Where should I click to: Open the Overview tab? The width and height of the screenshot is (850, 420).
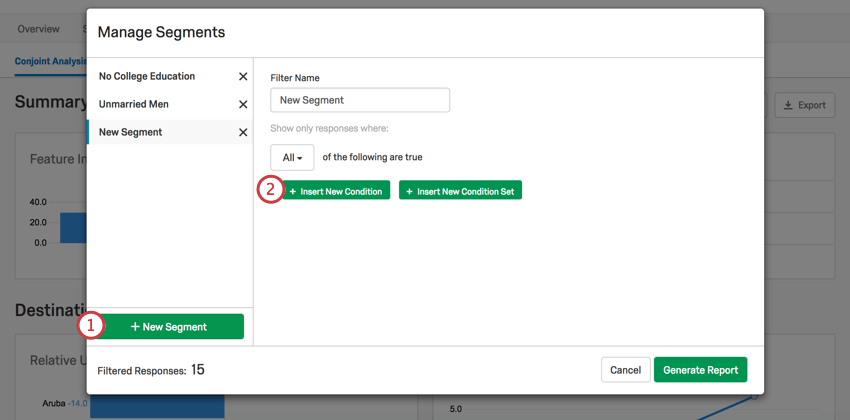coord(38,29)
